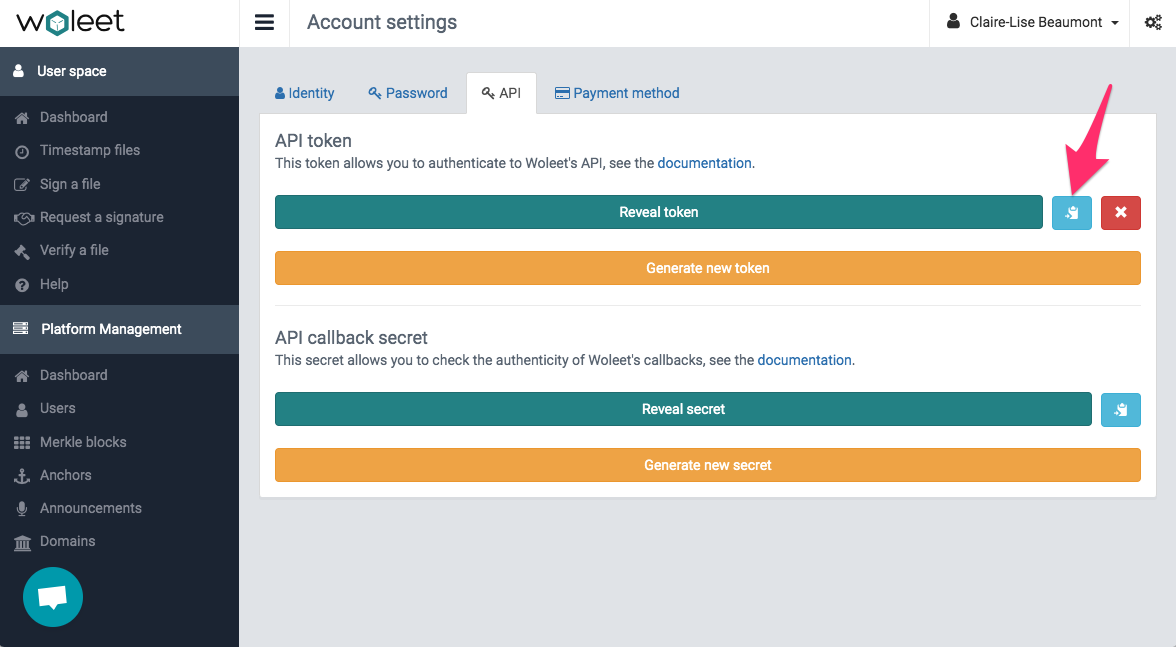Open the settings gears icon
This screenshot has width=1176, height=647.
click(x=1151, y=23)
